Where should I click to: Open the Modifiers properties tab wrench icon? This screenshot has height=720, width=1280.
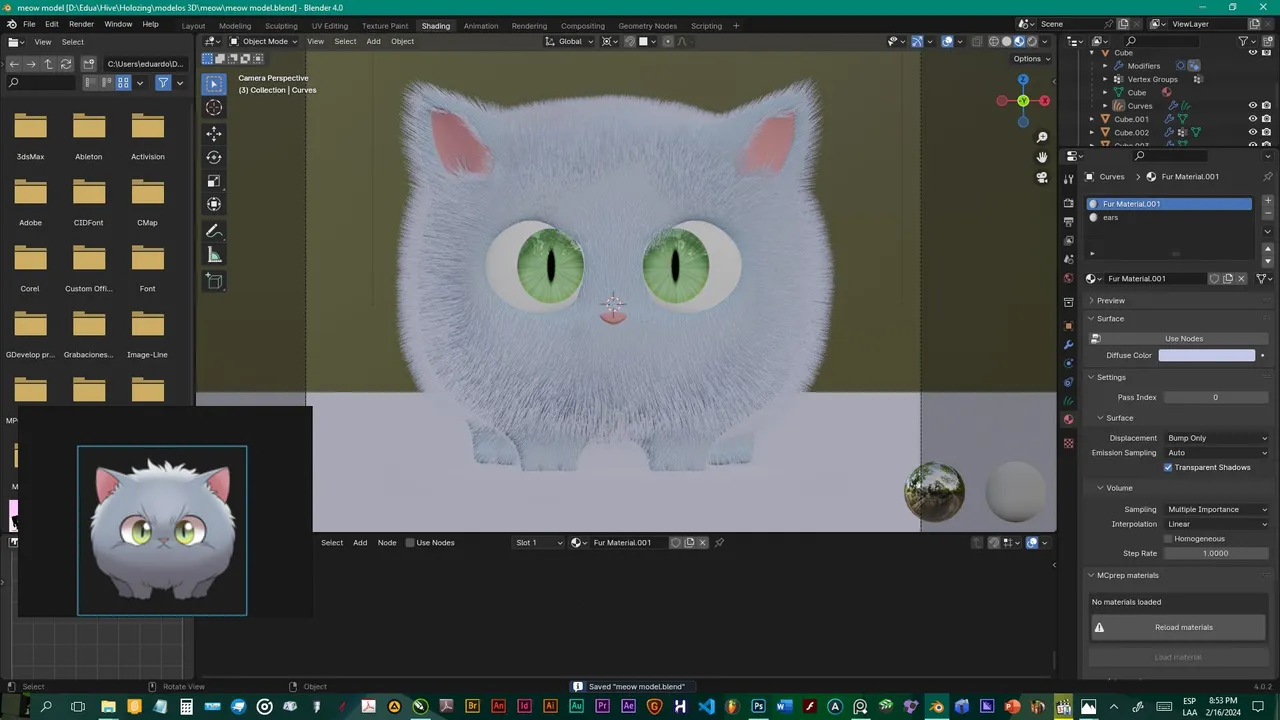(x=1068, y=344)
